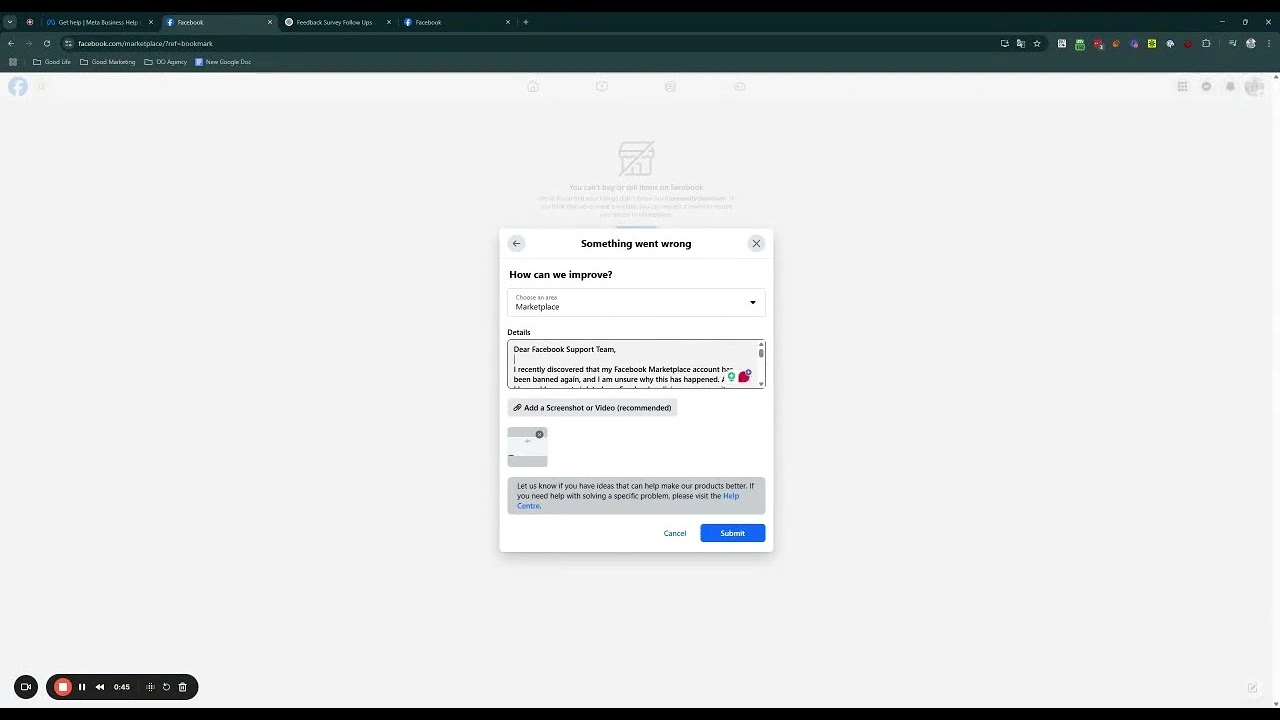
Task: Open the Help Centre link
Action: click(730, 496)
